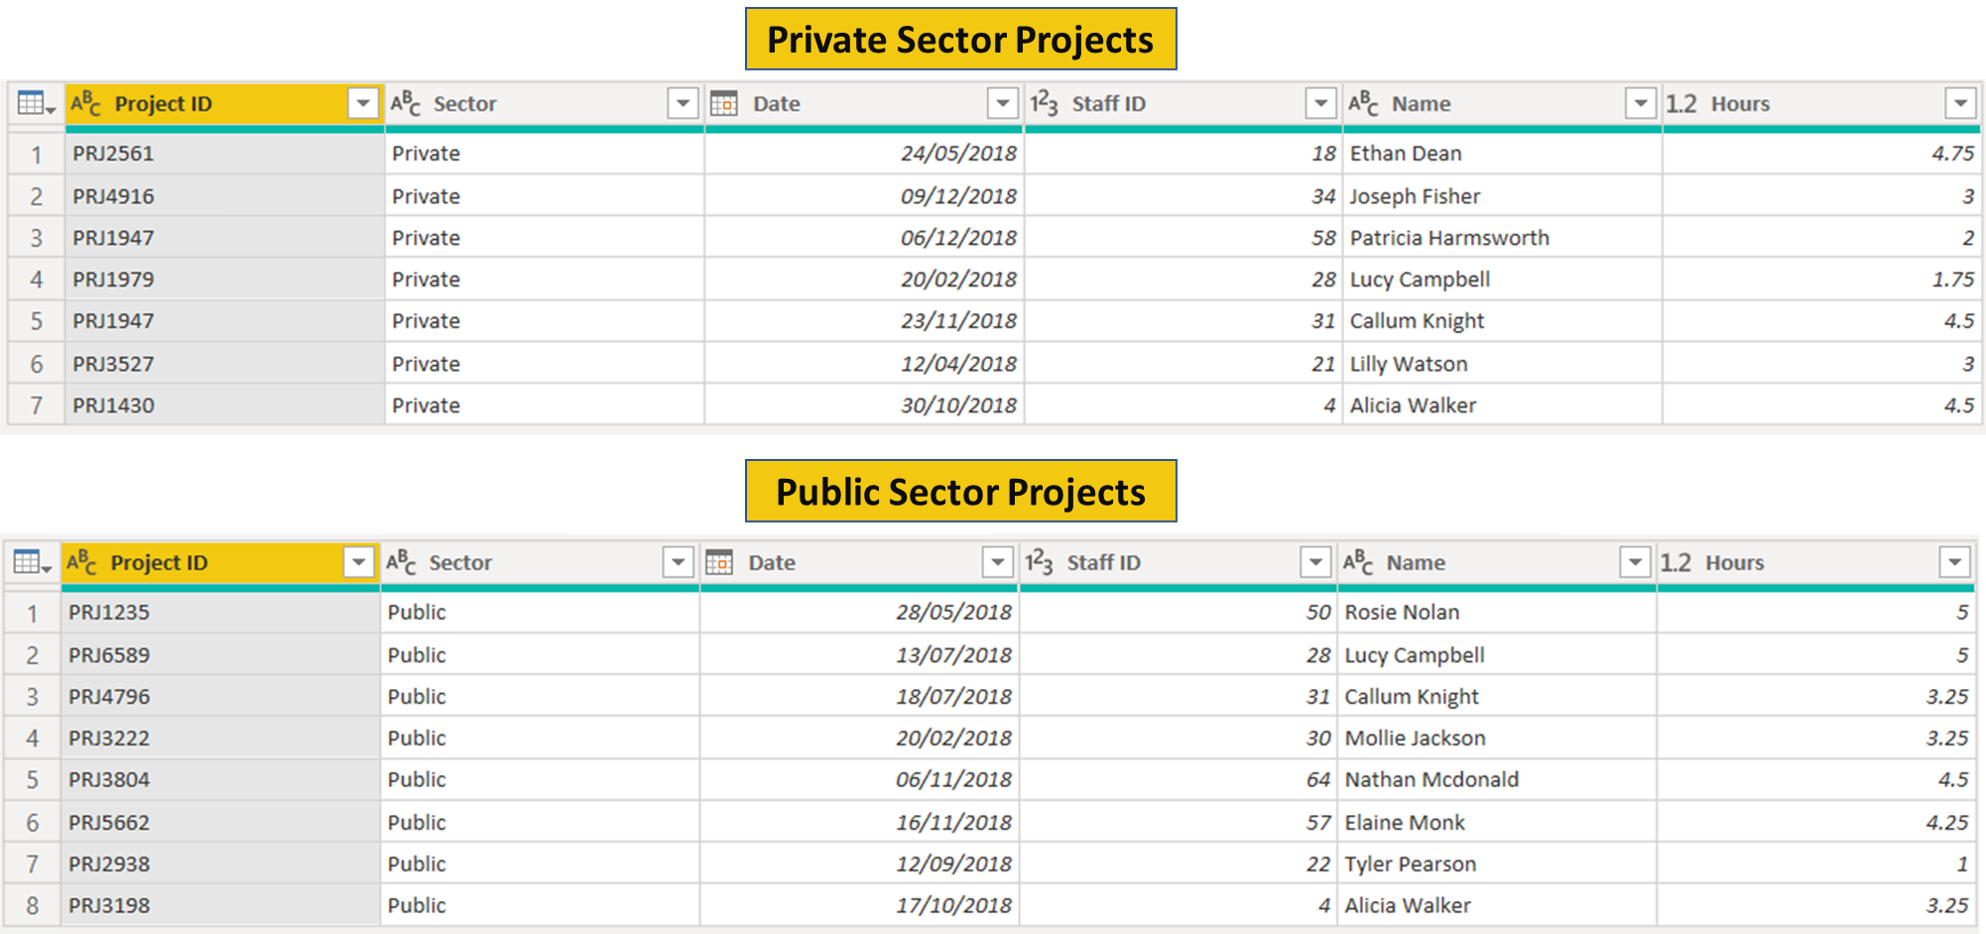Open the Staff ID filter in the Public table
This screenshot has height=934, width=1986.
(x=1316, y=562)
